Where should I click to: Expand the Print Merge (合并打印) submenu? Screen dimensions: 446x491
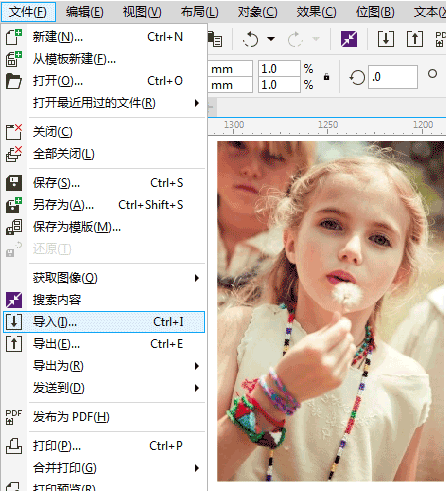(x=197, y=468)
